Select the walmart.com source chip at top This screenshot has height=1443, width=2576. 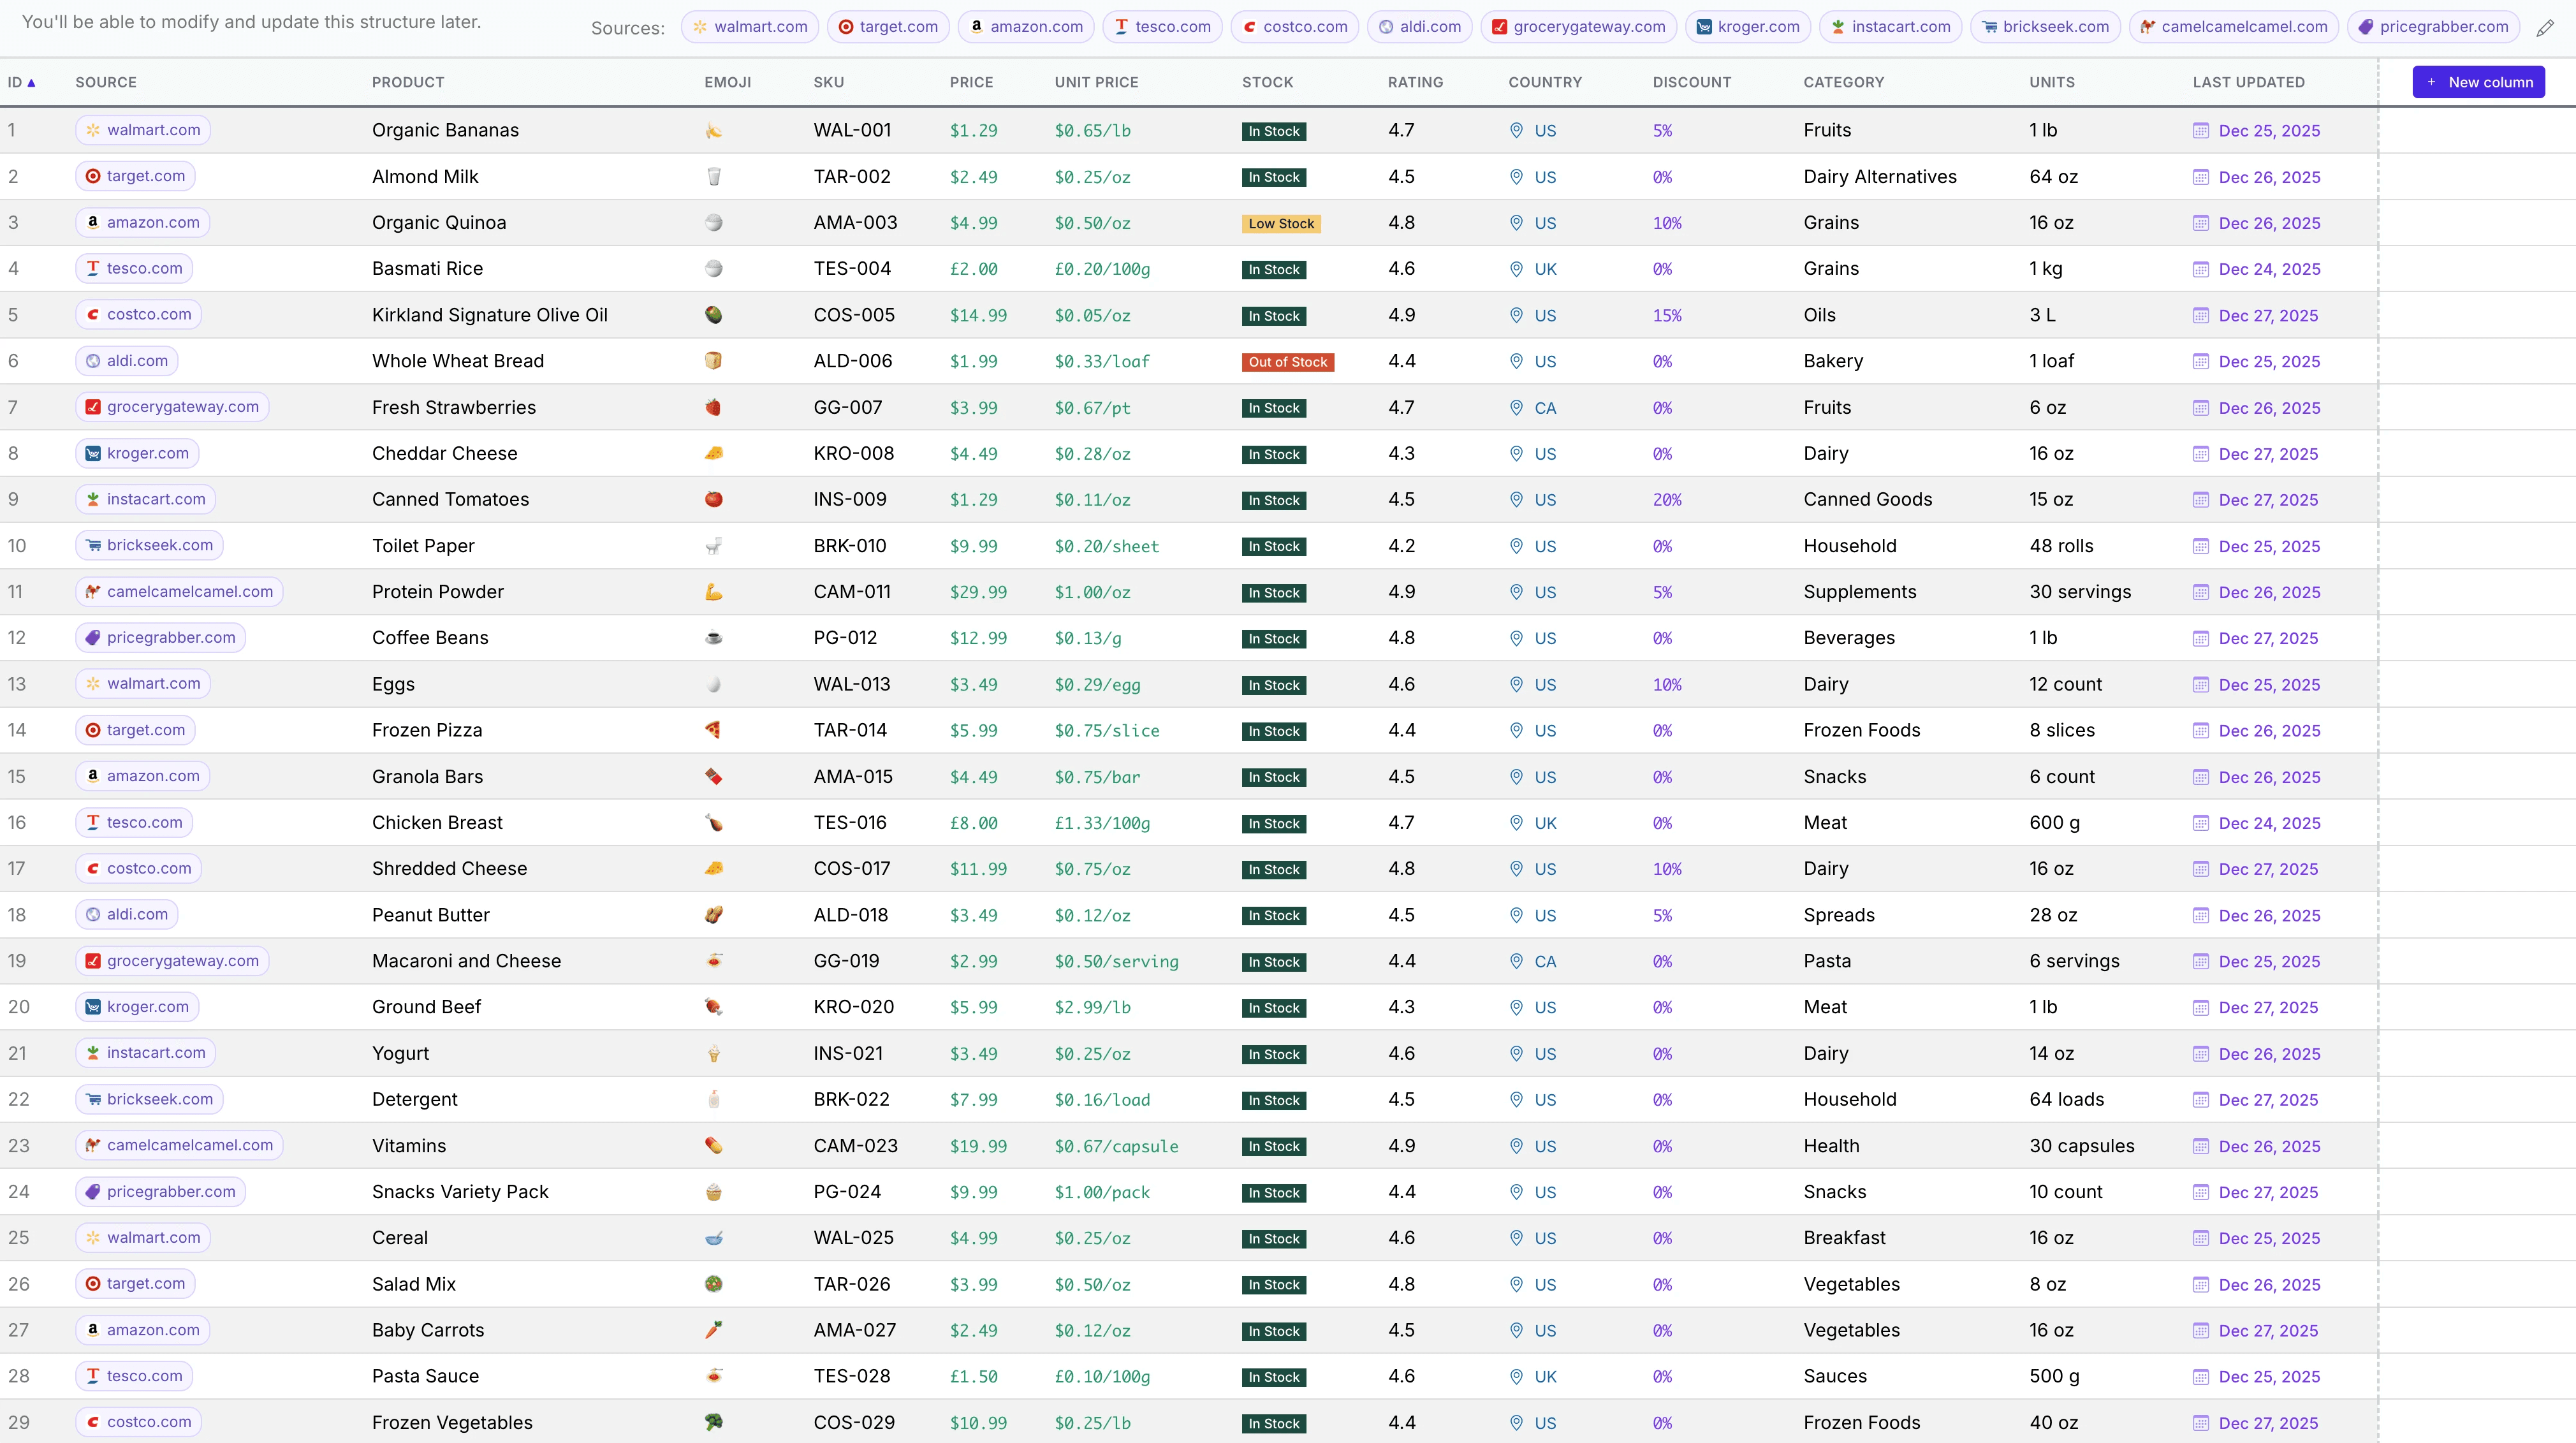(x=750, y=27)
